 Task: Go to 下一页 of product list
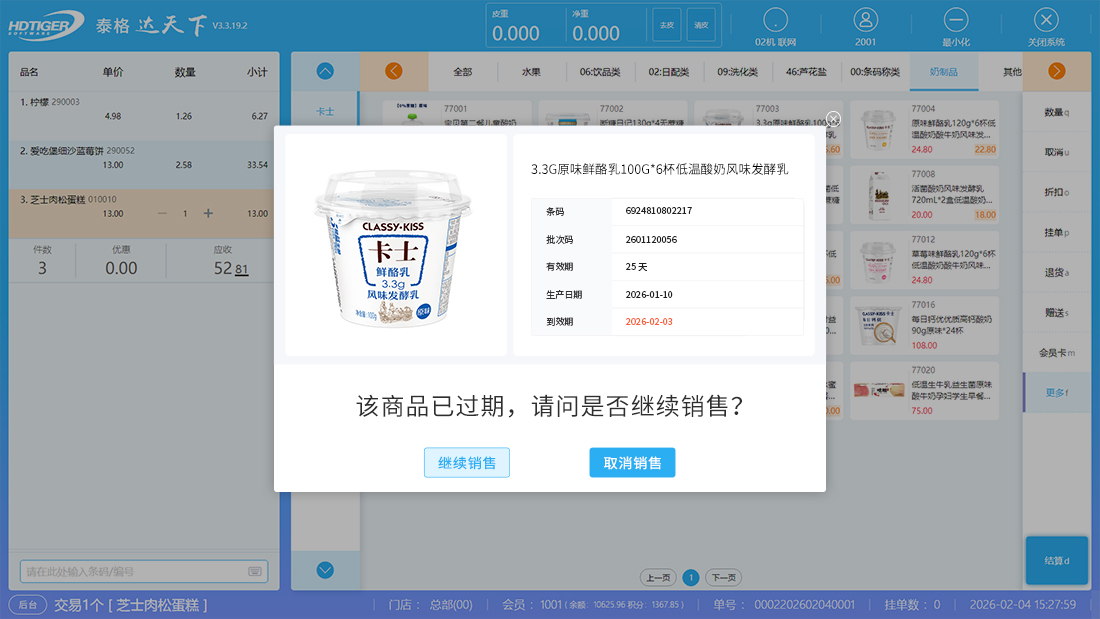click(x=723, y=578)
